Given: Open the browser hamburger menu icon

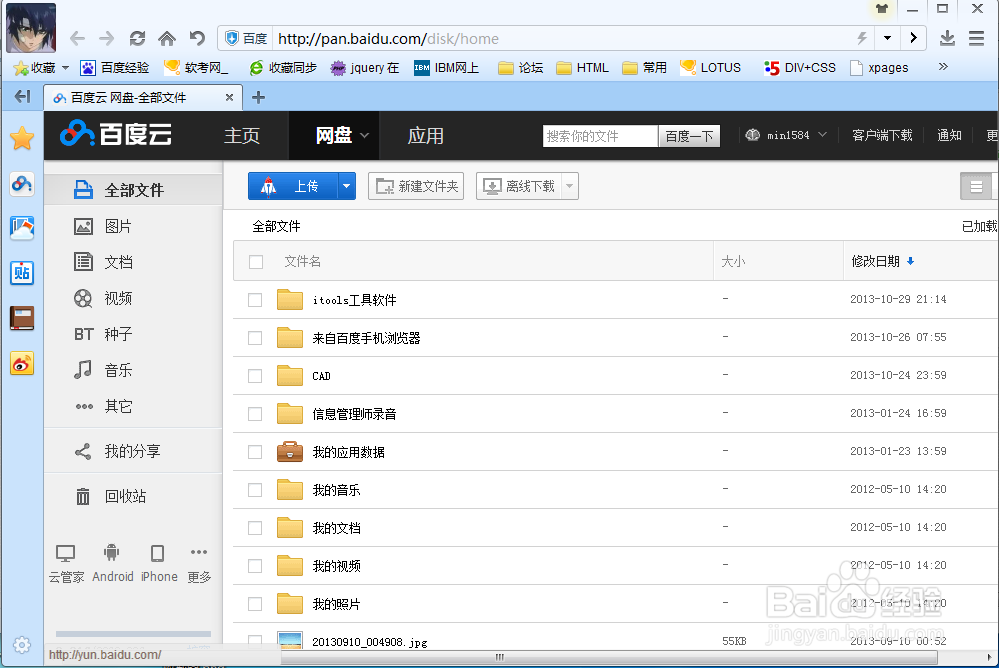Looking at the screenshot, I should 977,38.
